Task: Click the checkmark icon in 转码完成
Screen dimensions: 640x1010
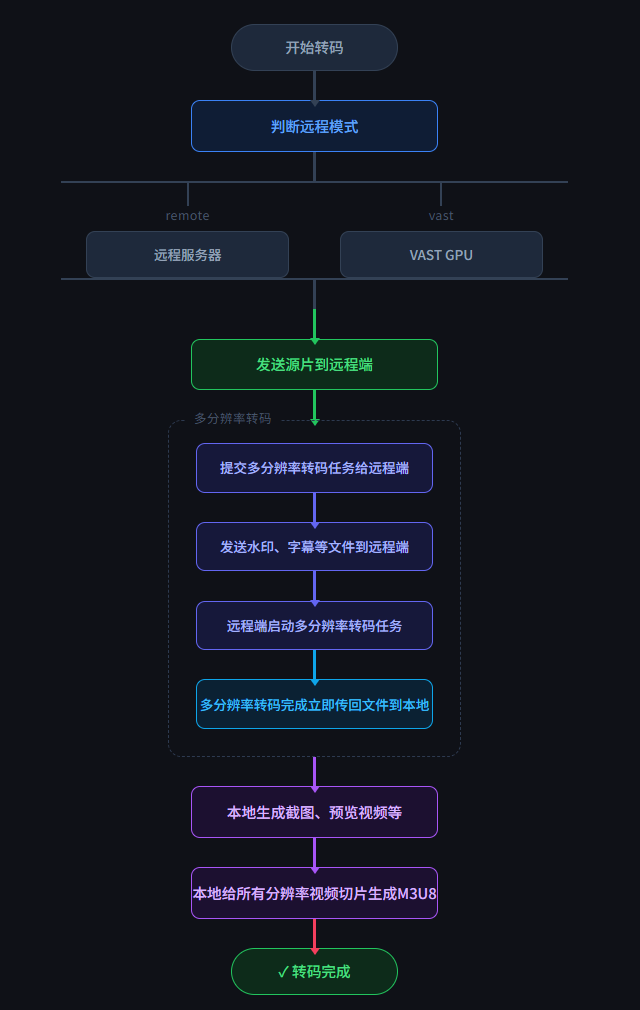Action: [283, 972]
